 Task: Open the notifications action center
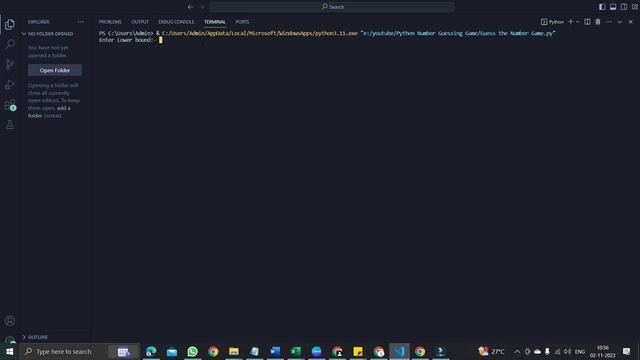(x=627, y=351)
